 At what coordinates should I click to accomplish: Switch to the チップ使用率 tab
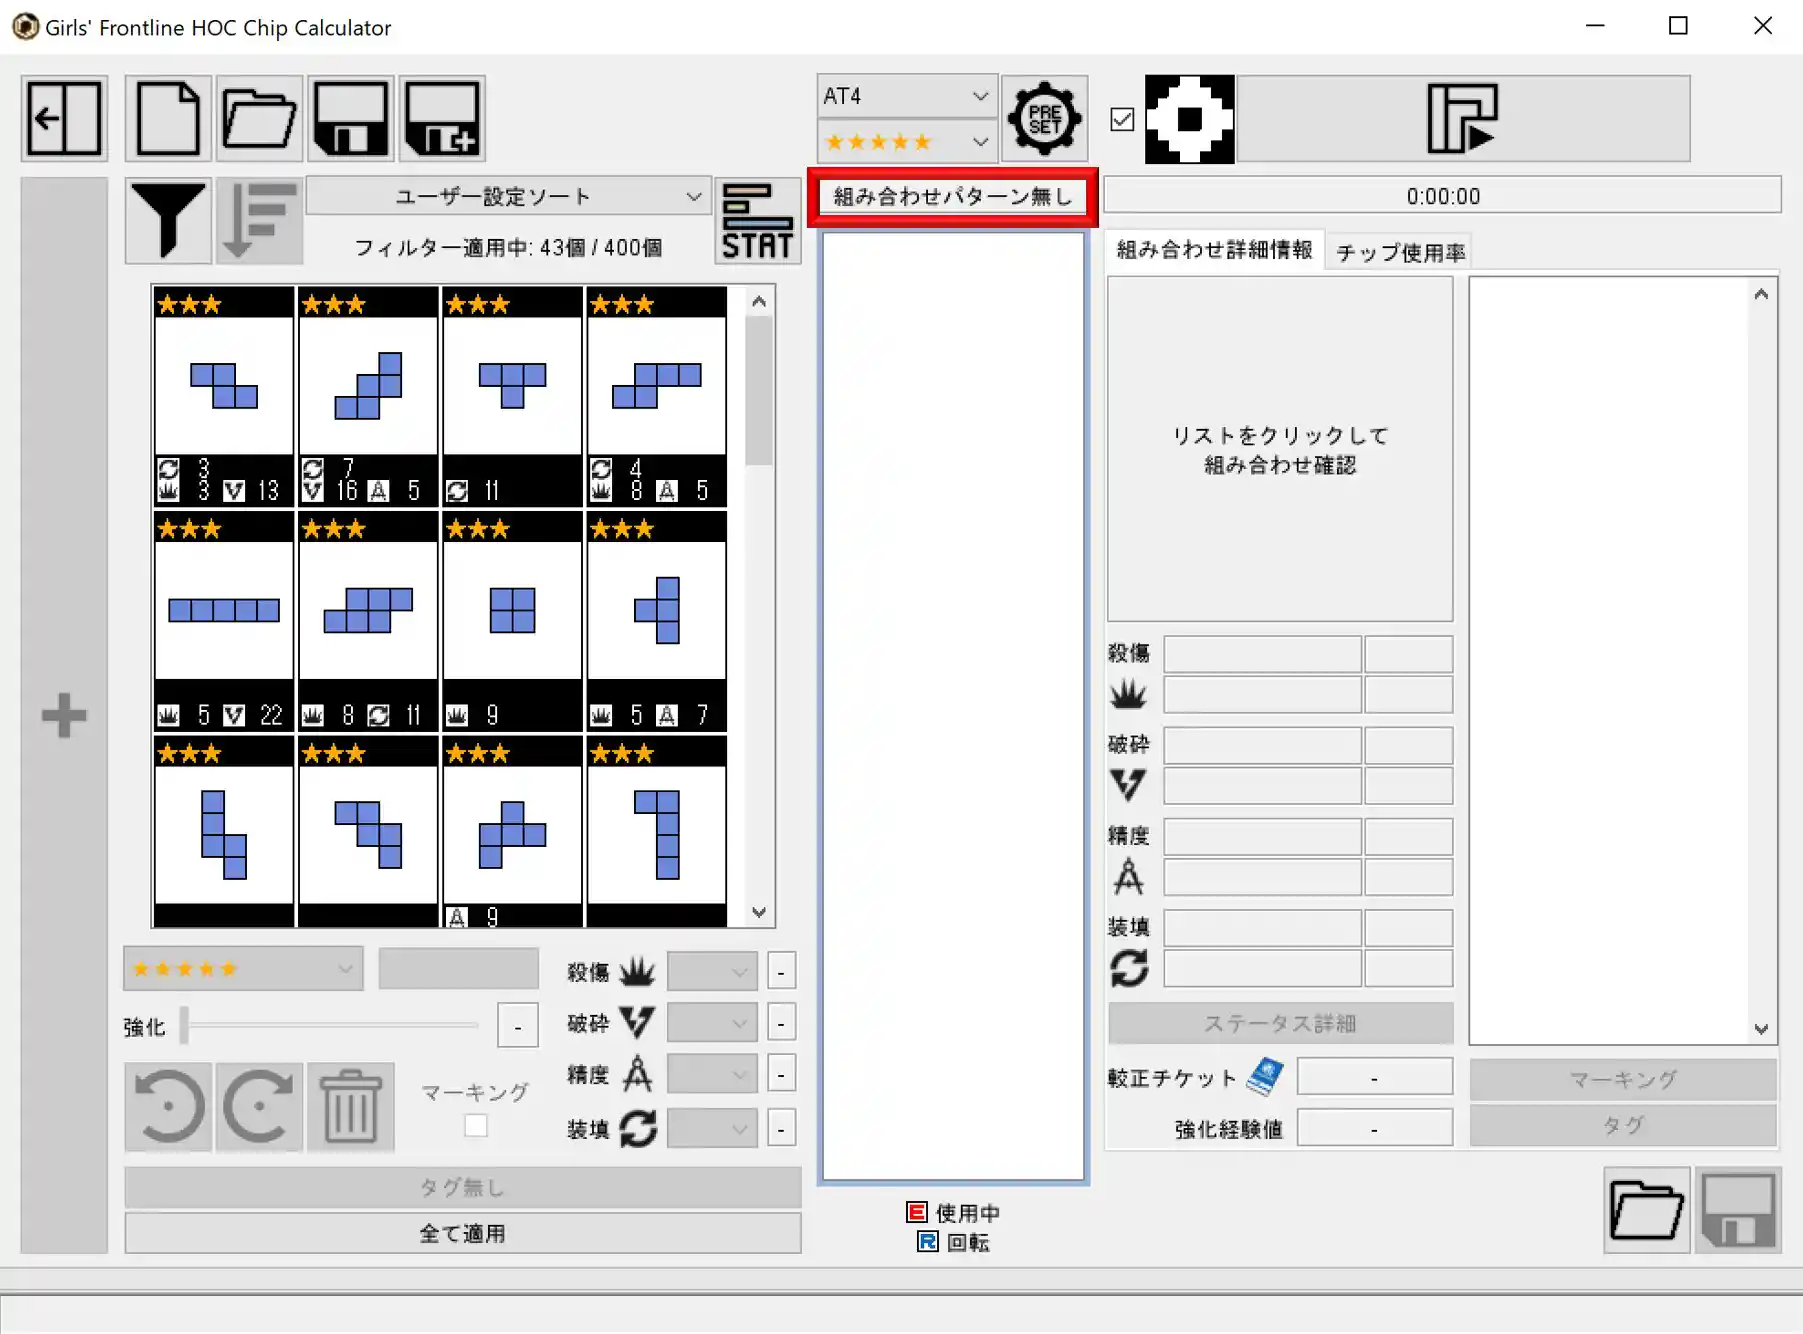coord(1400,252)
